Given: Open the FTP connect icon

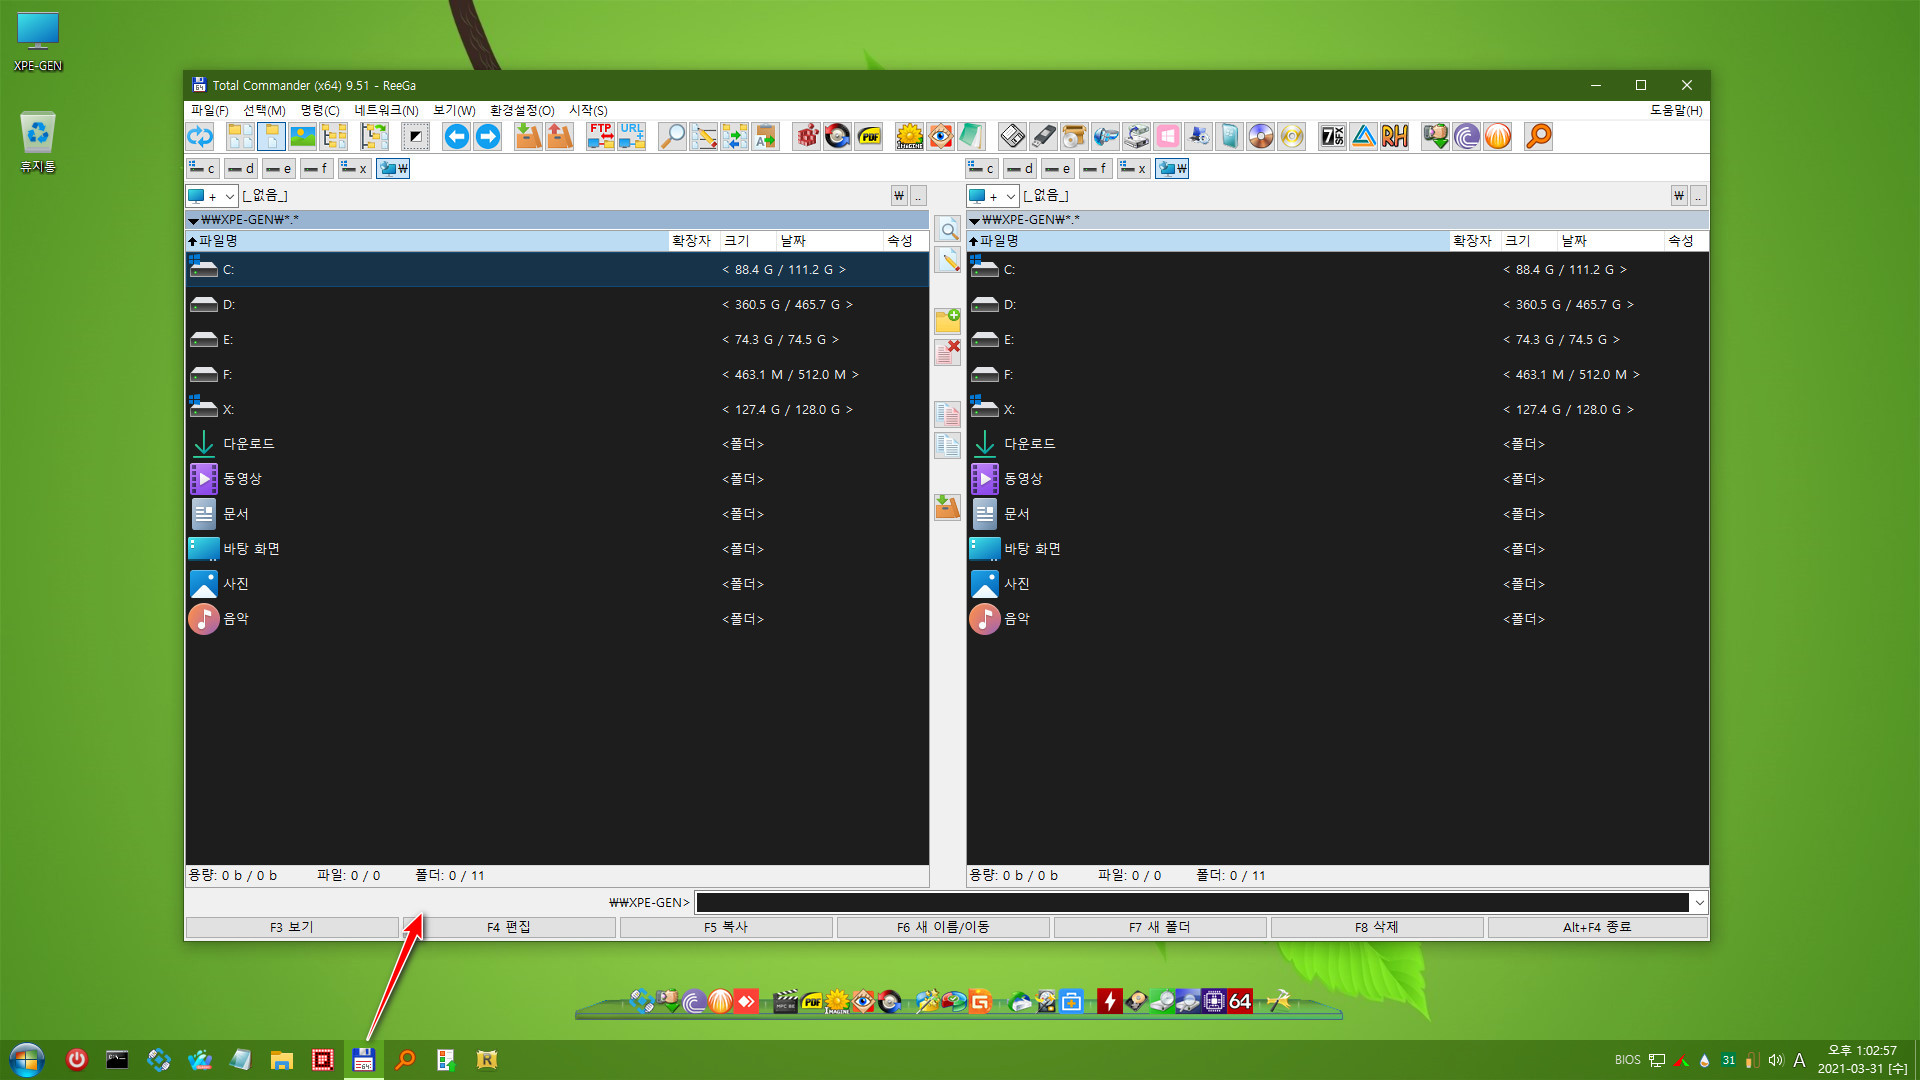Looking at the screenshot, I should coord(600,136).
